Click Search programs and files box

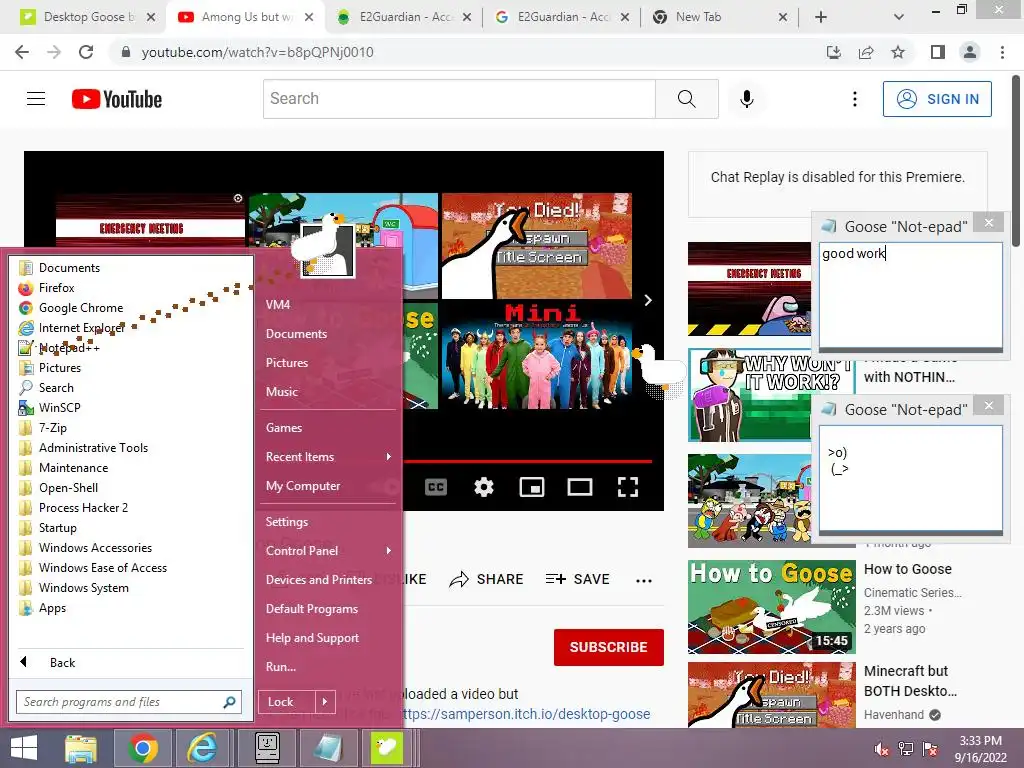129,702
